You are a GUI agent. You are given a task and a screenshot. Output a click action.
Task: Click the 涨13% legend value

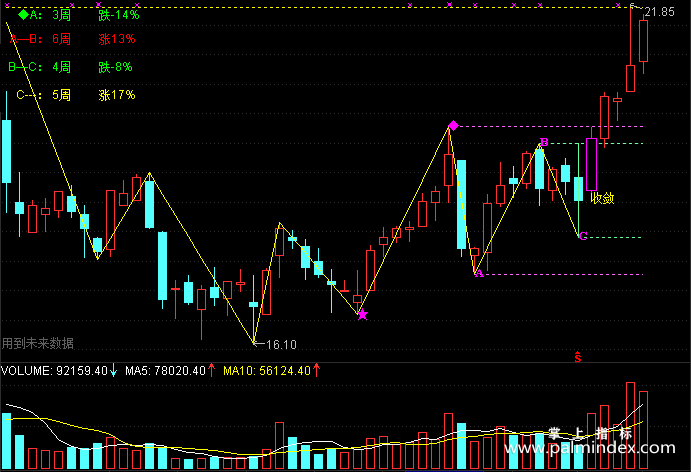[117, 39]
